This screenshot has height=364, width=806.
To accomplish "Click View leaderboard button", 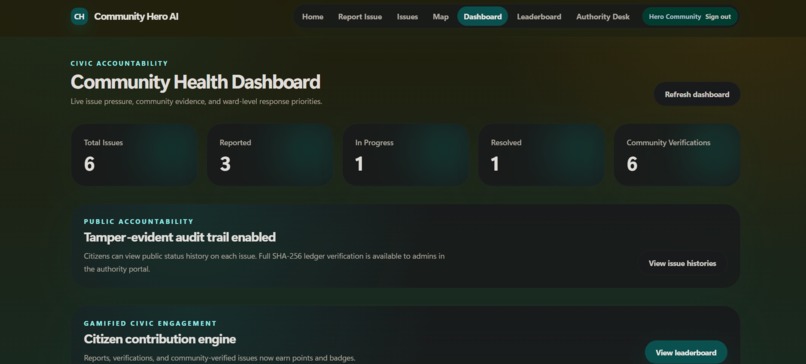I will [x=686, y=353].
